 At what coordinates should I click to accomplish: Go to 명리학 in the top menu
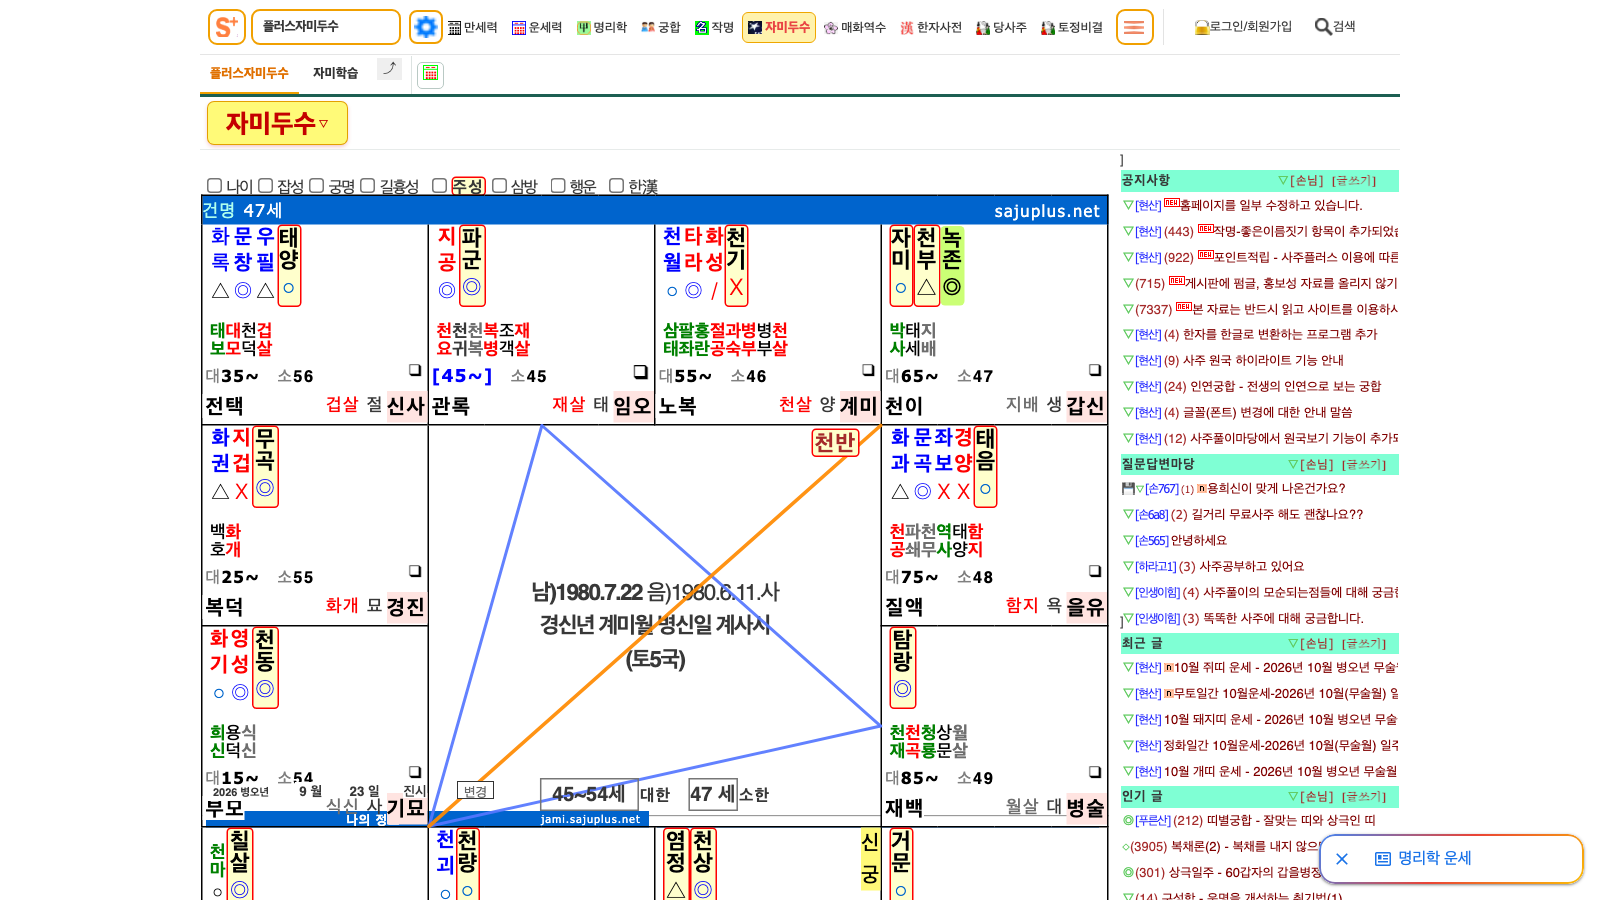[602, 28]
